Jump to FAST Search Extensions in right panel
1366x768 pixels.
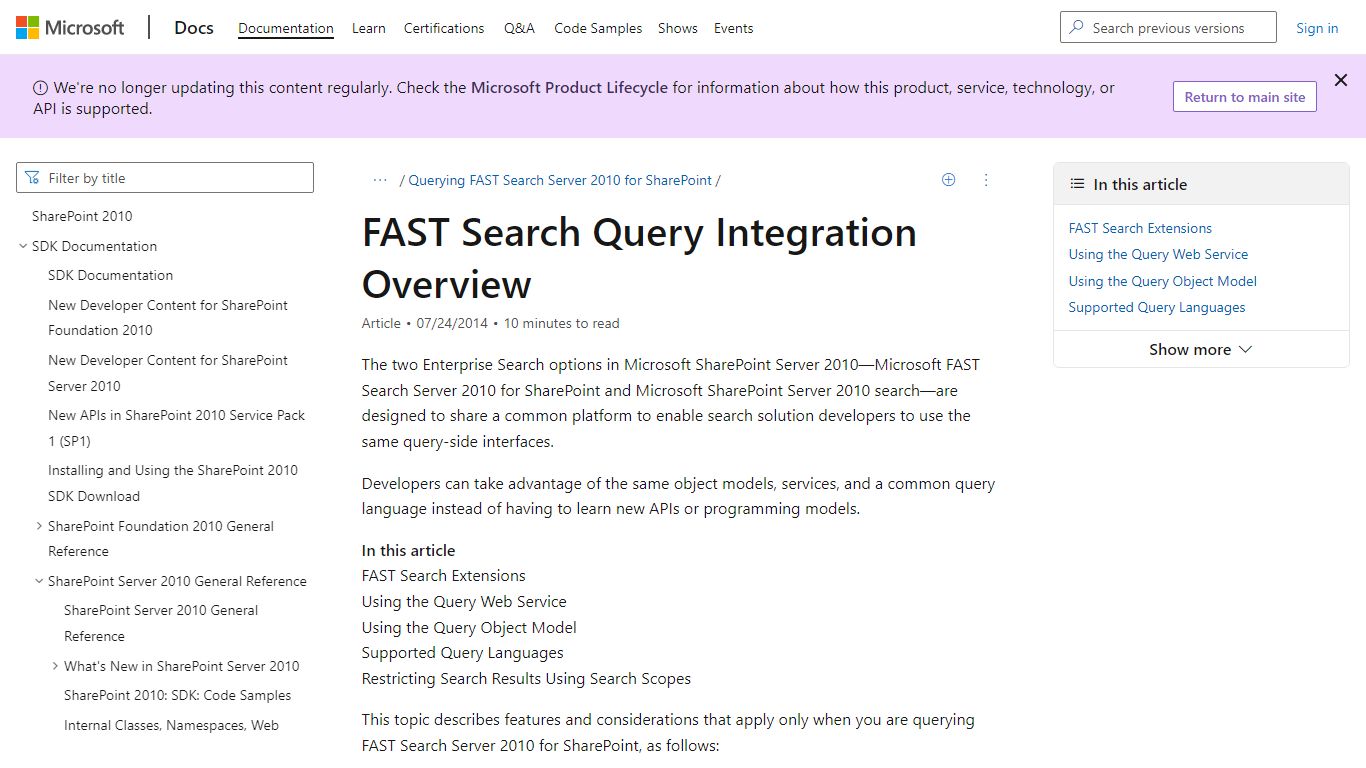tap(1140, 228)
